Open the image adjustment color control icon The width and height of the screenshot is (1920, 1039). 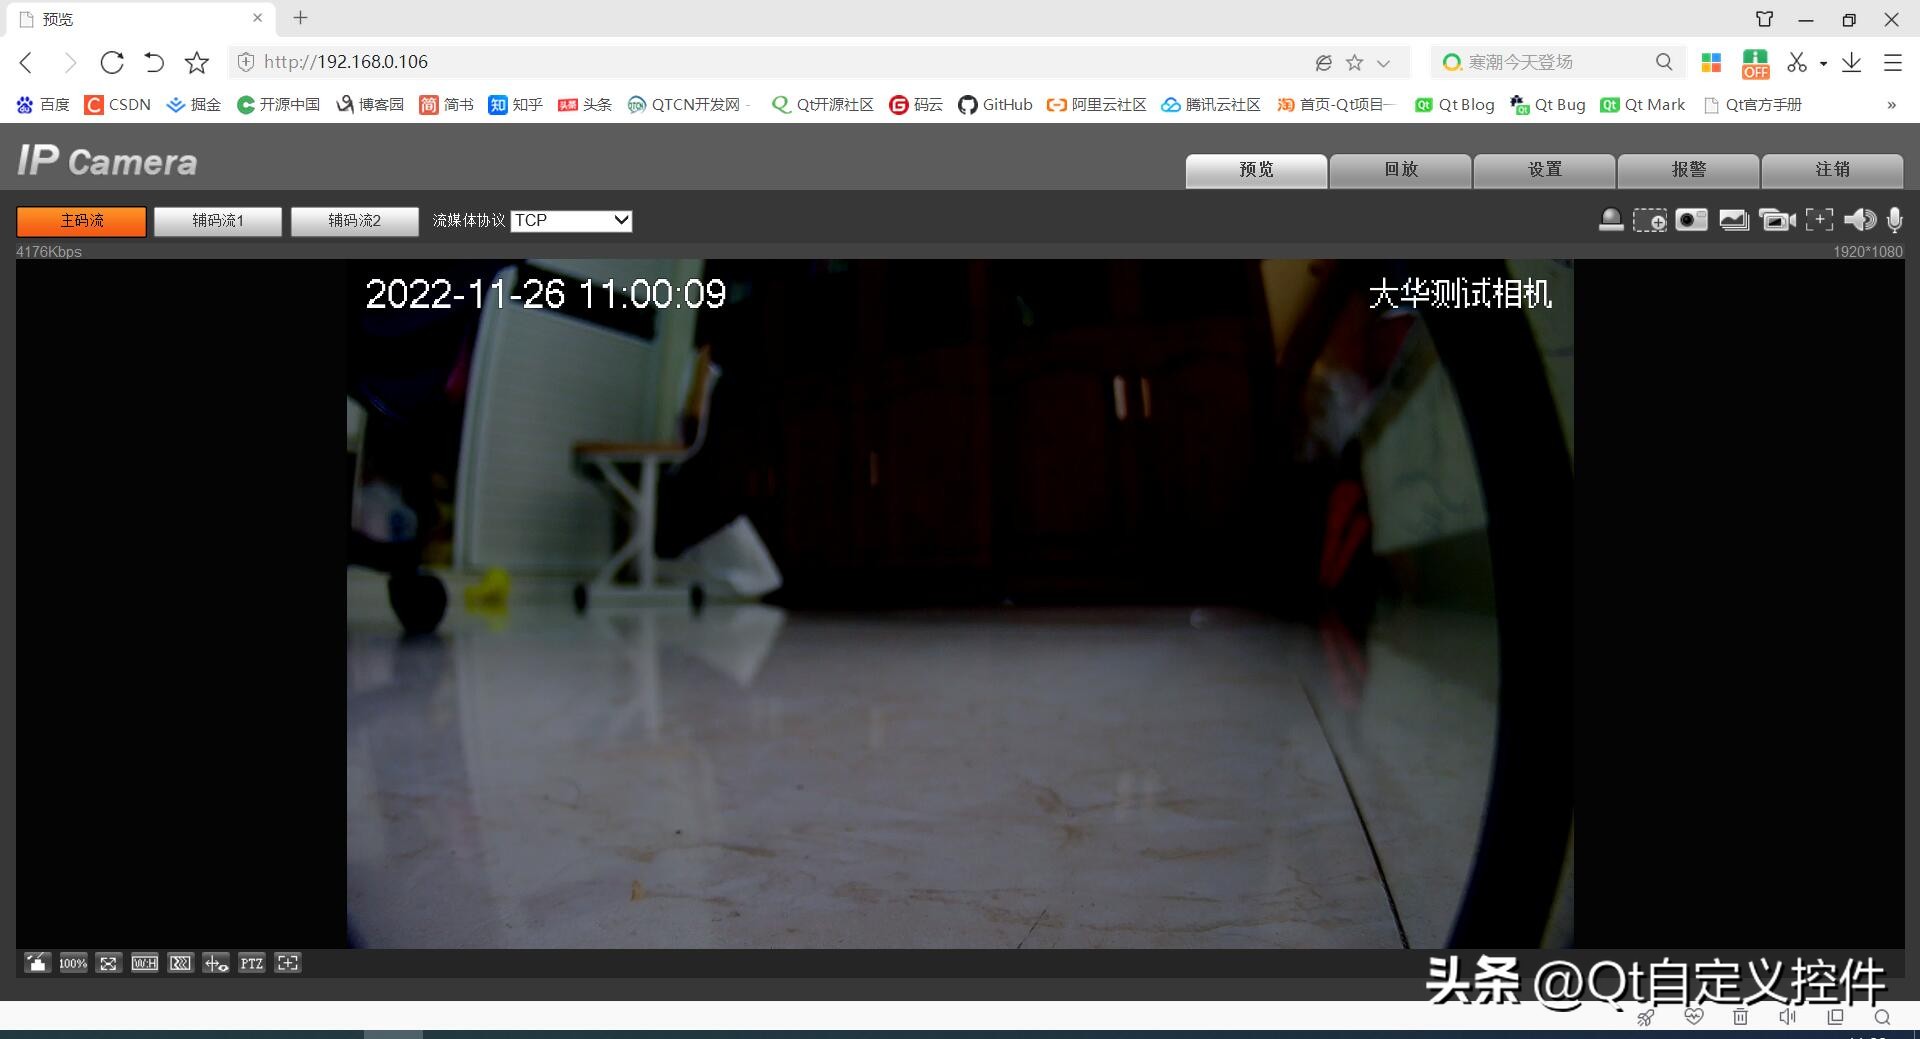38,963
